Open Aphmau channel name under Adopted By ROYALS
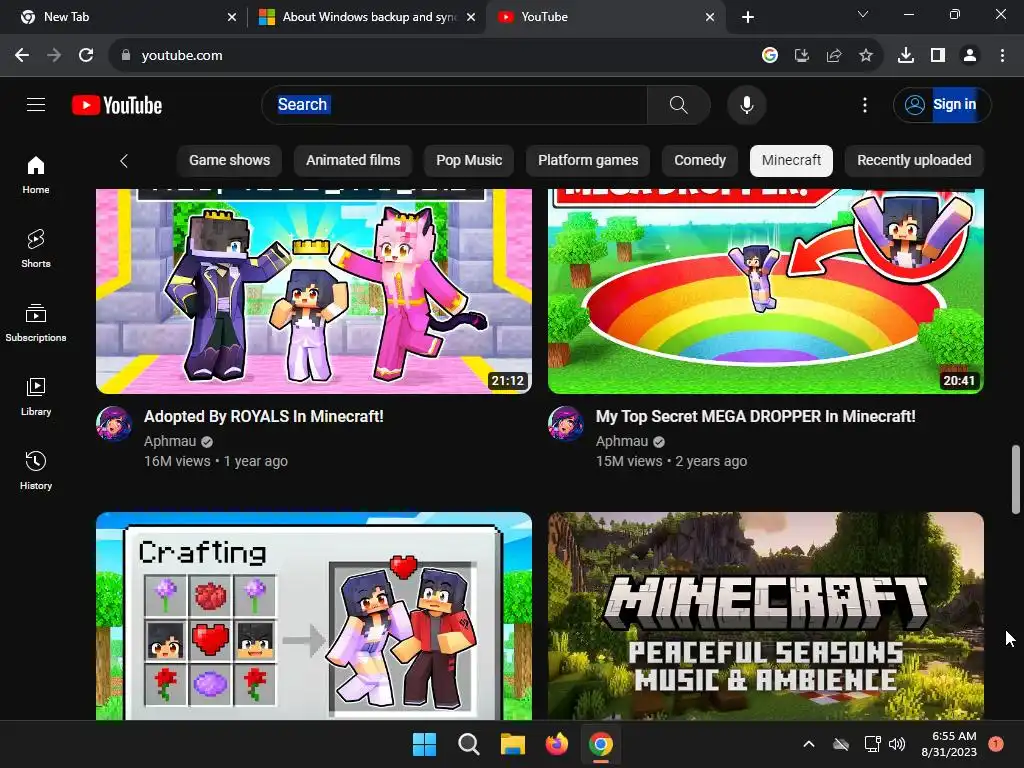This screenshot has width=1024, height=768. pos(170,441)
